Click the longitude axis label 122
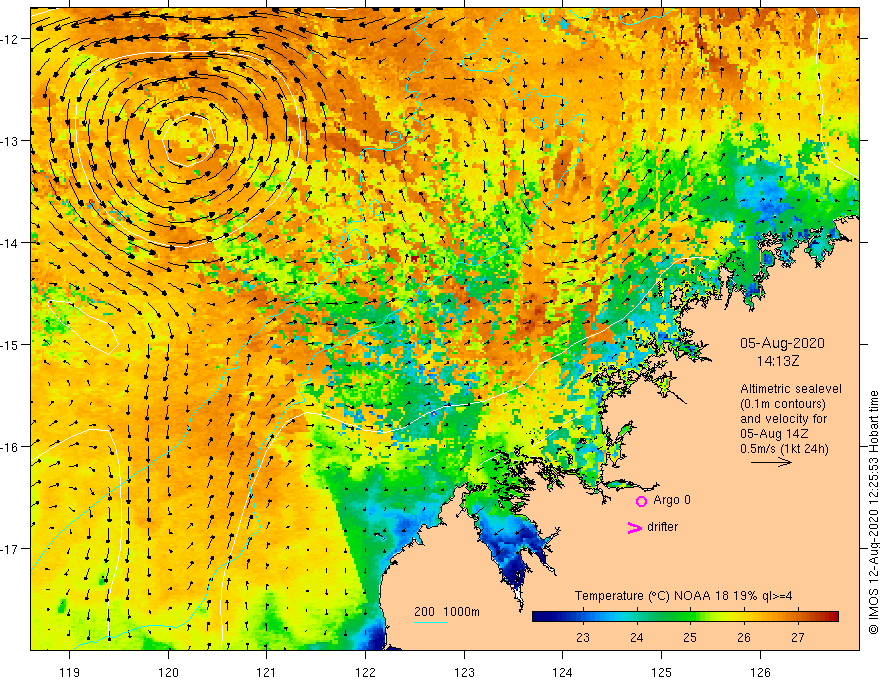Image resolution: width=880 pixels, height=680 pixels. pos(365,672)
